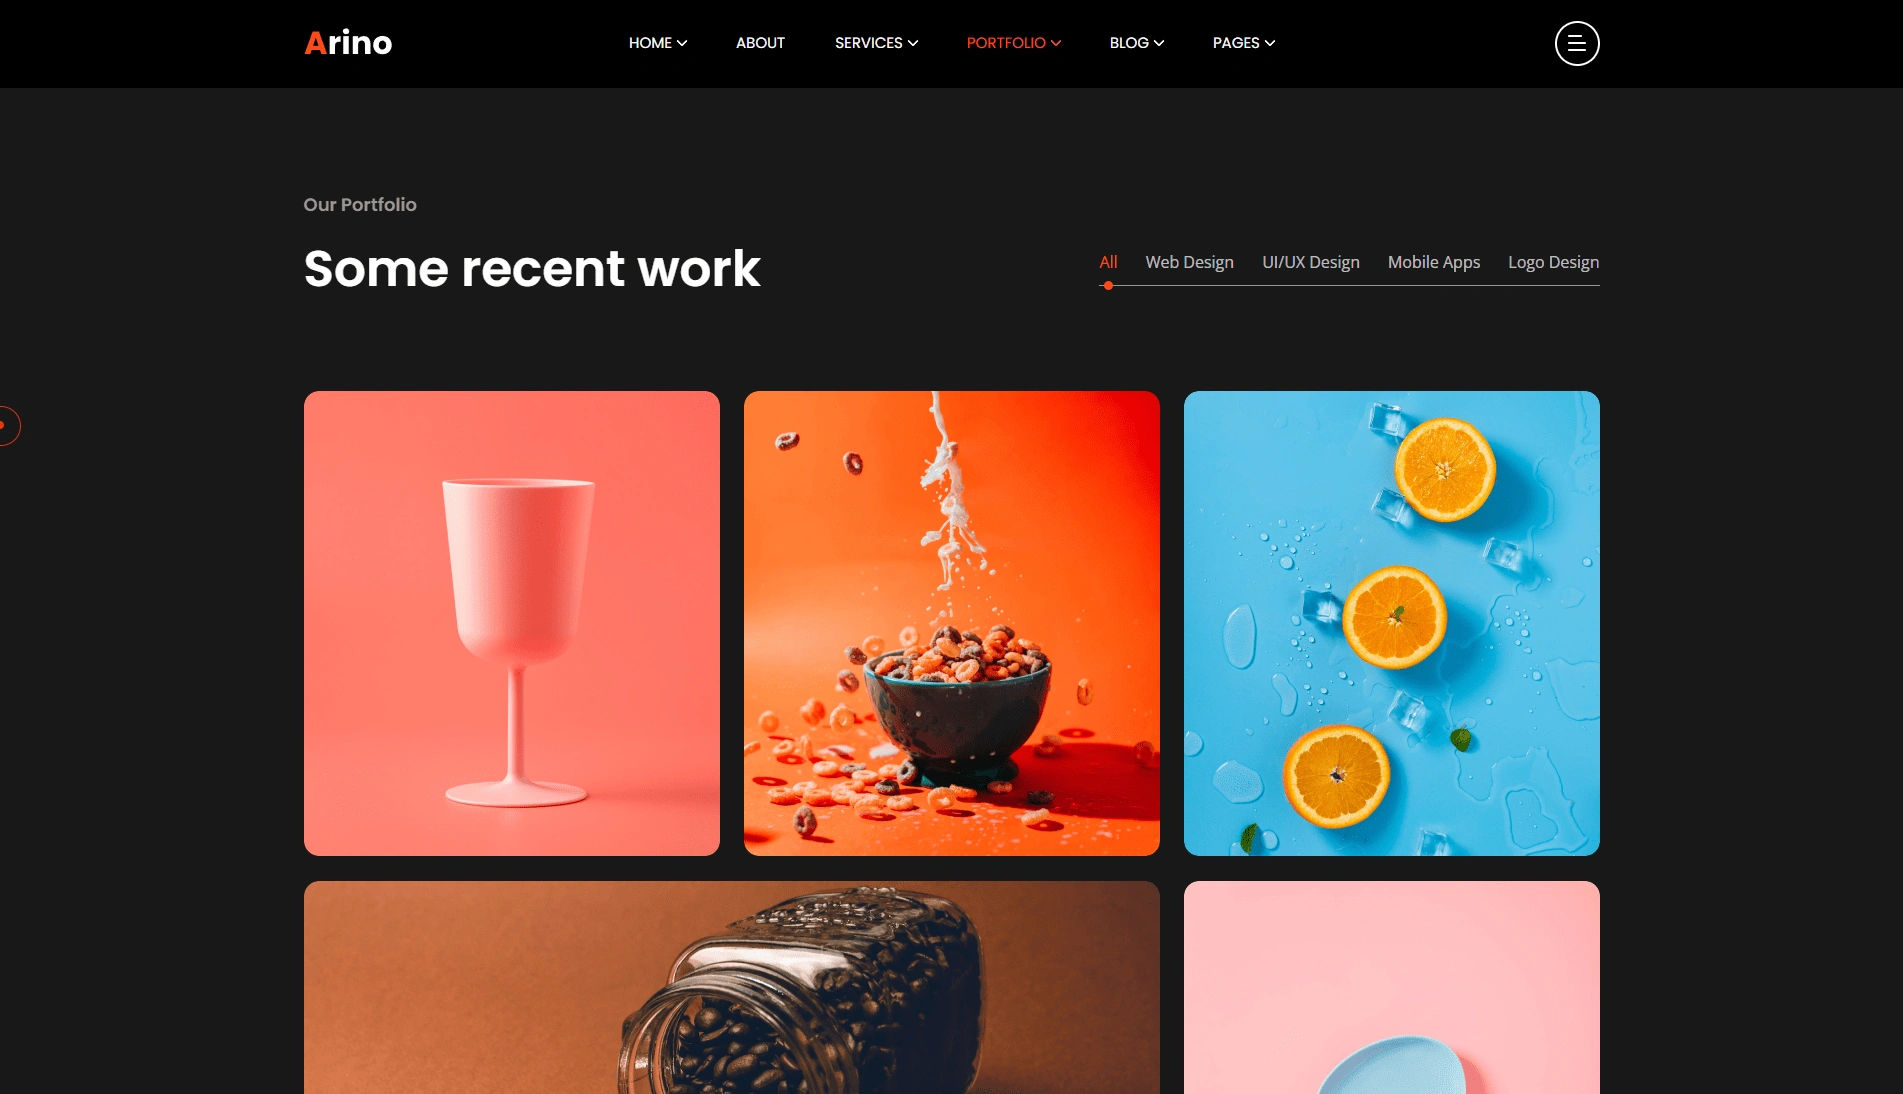
Task: Expand the Services dropdown menu
Action: (876, 43)
